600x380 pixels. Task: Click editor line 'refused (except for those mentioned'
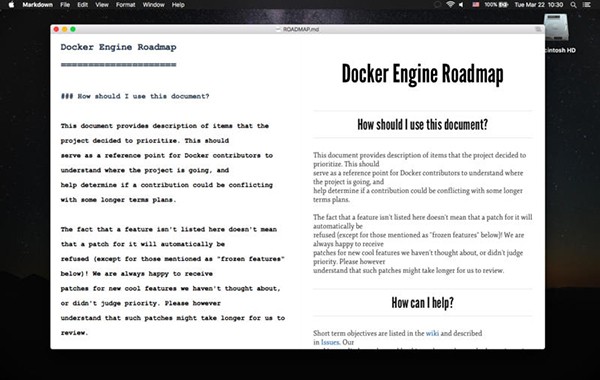pos(173,259)
